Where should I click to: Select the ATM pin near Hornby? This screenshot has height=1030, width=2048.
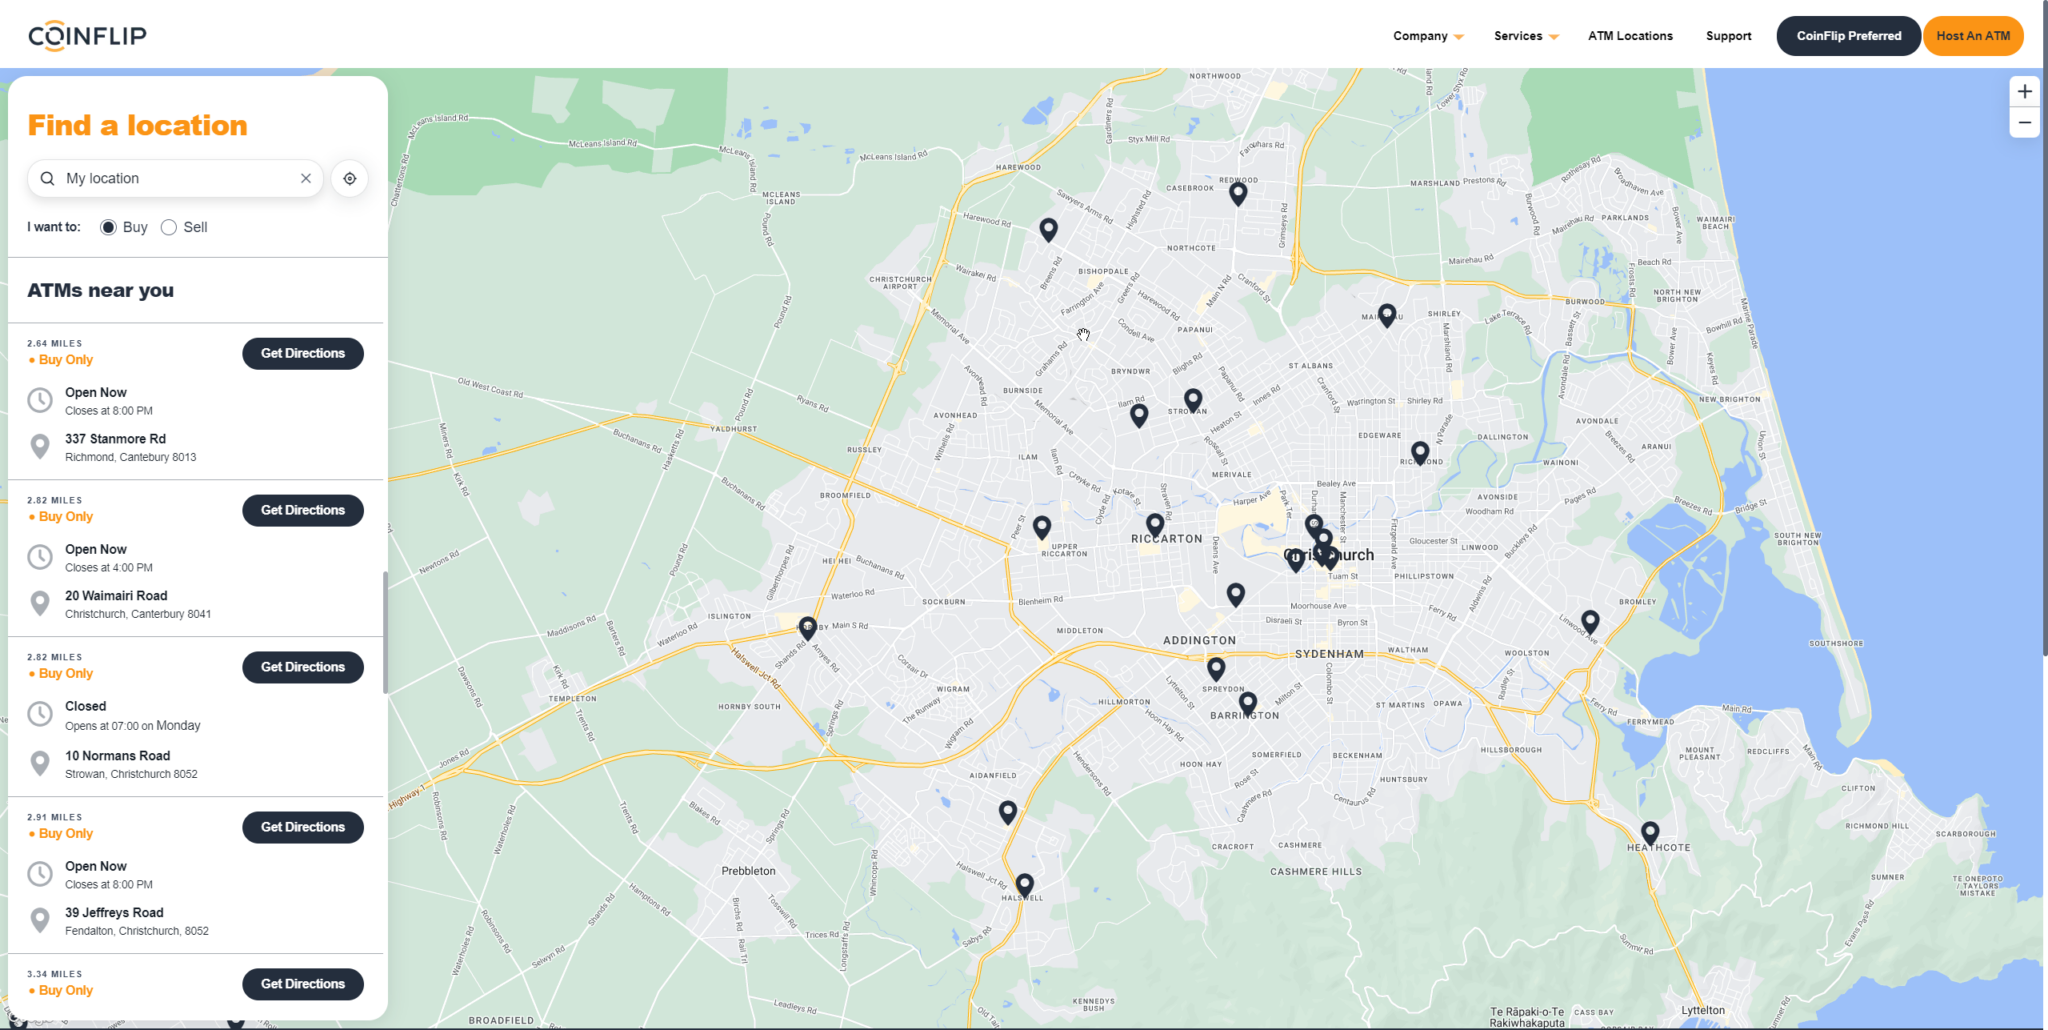(808, 628)
